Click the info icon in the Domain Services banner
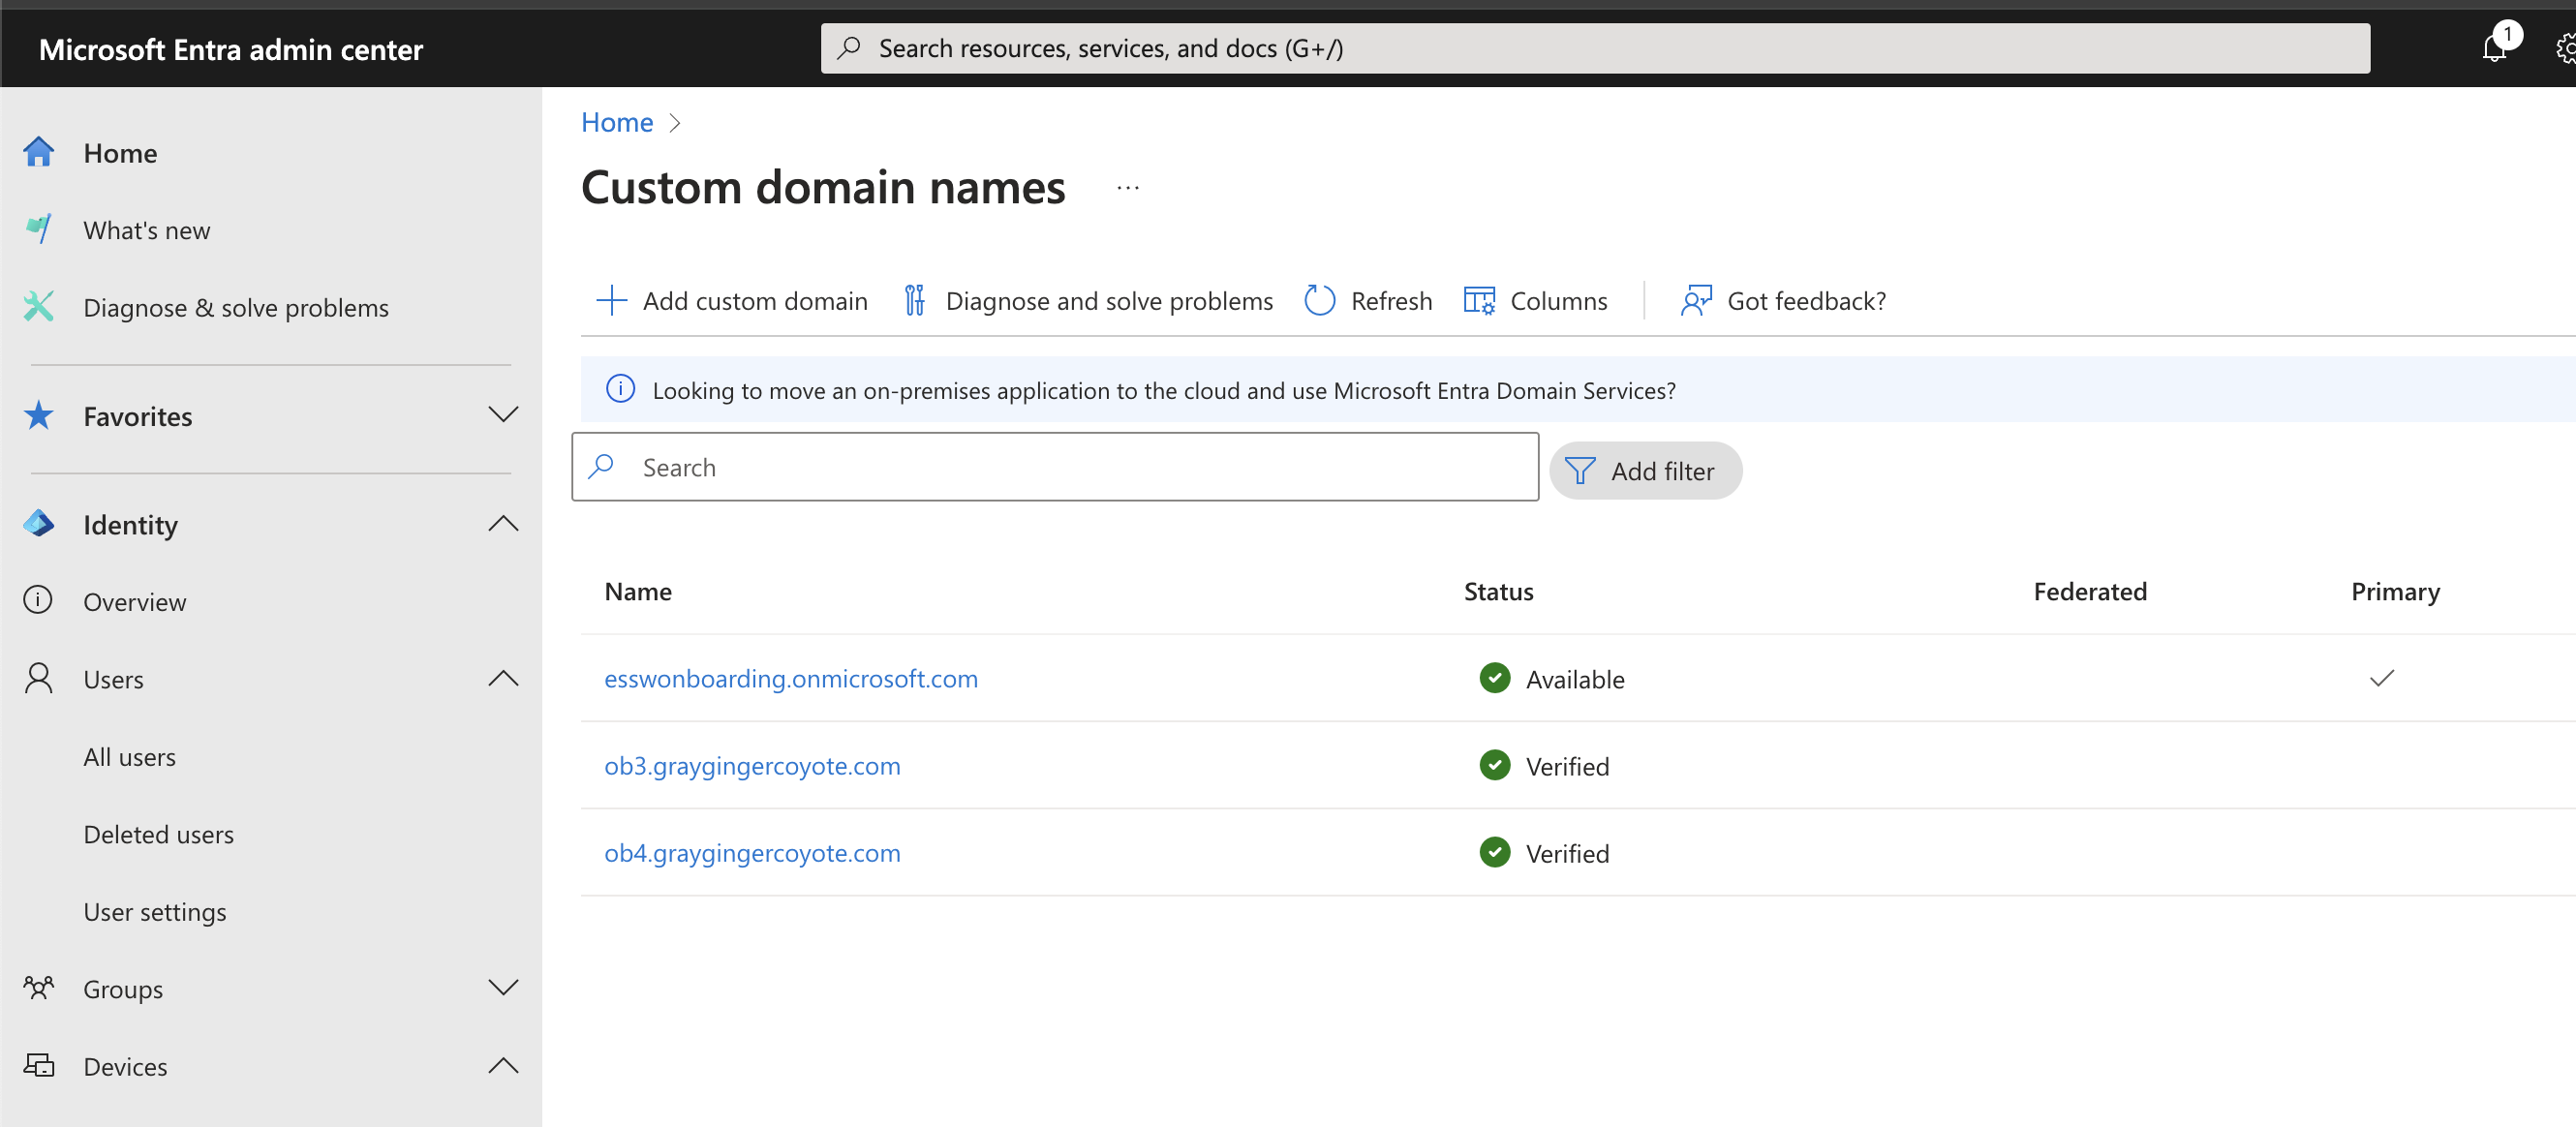The height and width of the screenshot is (1127, 2576). click(x=620, y=389)
